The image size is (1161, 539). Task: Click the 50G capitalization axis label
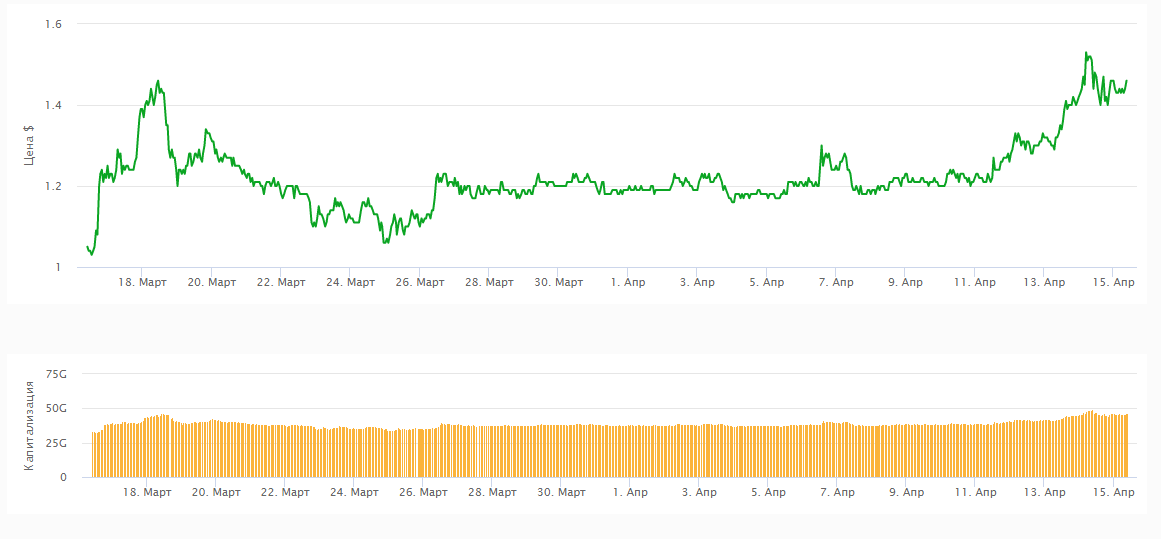(56, 409)
